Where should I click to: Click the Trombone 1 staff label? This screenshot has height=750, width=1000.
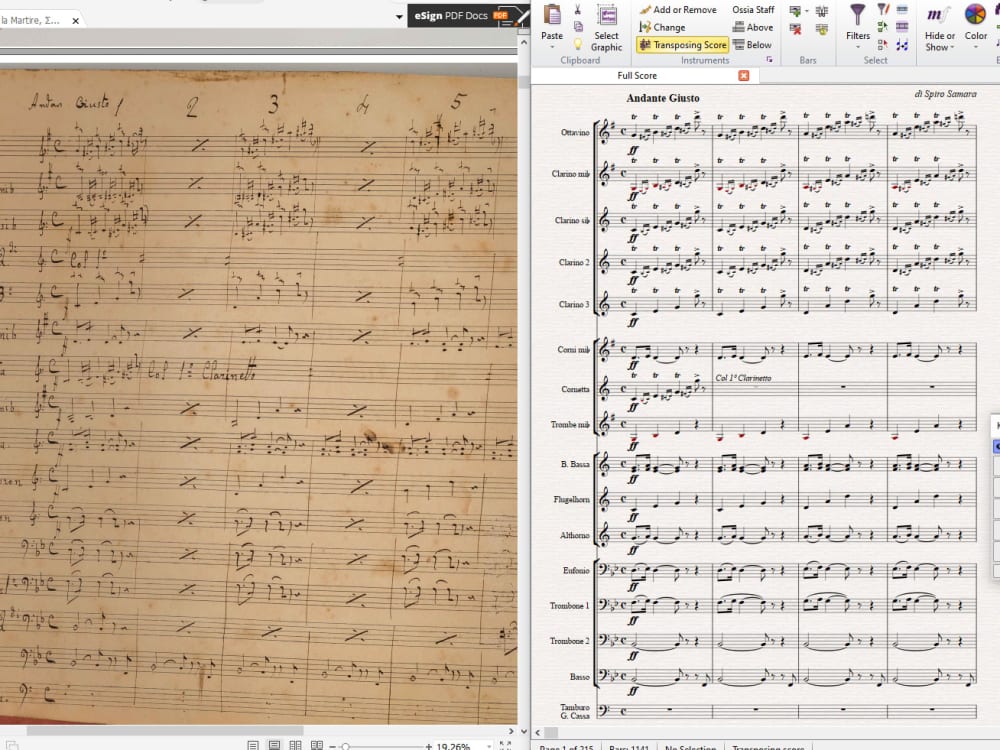click(570, 606)
